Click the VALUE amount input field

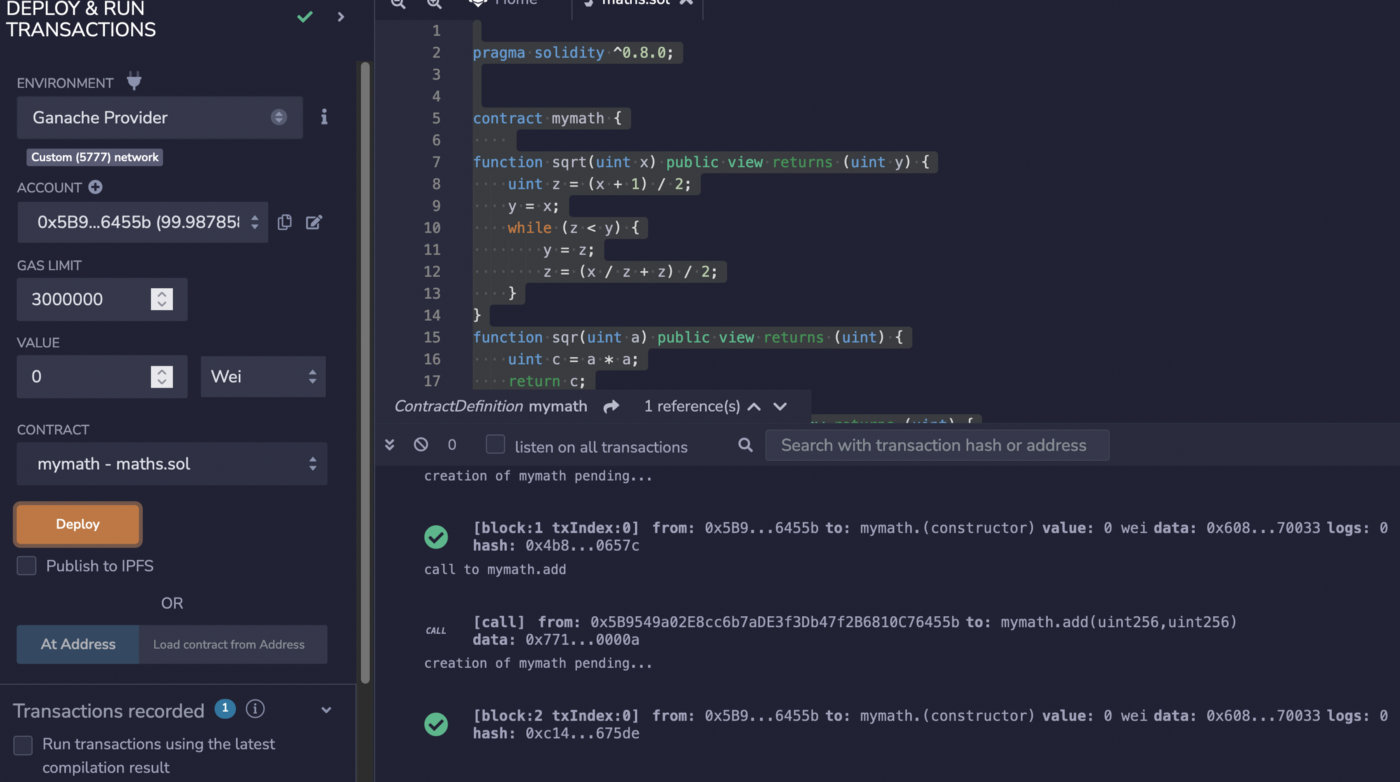[x=102, y=377]
